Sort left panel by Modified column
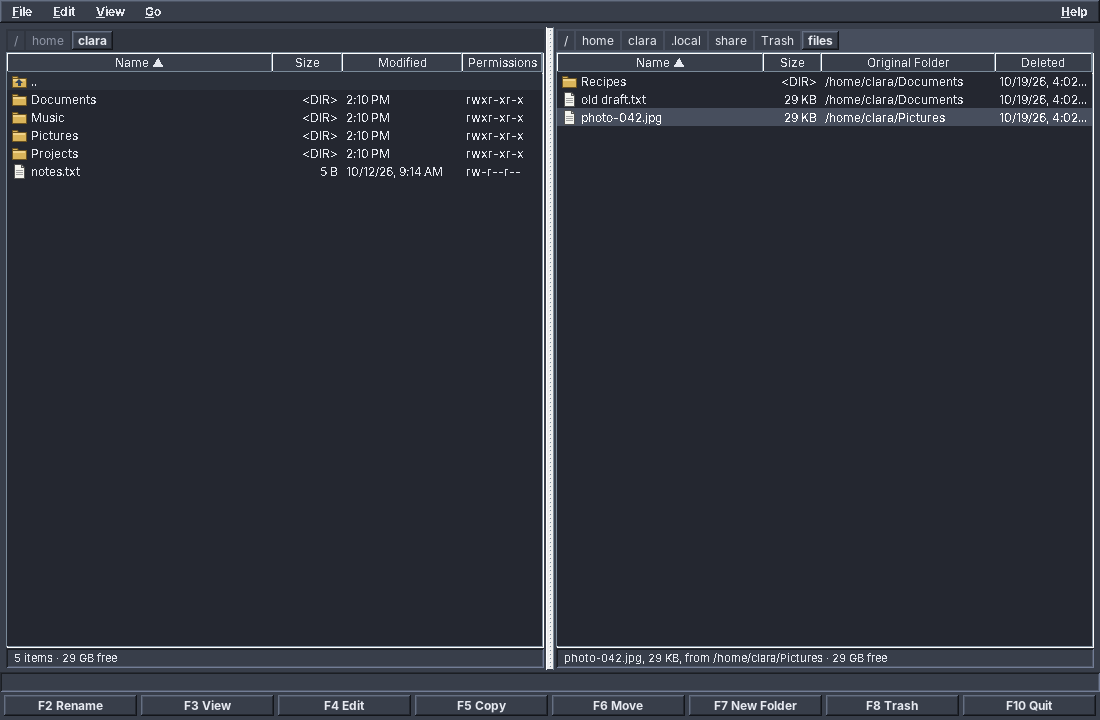The width and height of the screenshot is (1100, 720). 402,62
